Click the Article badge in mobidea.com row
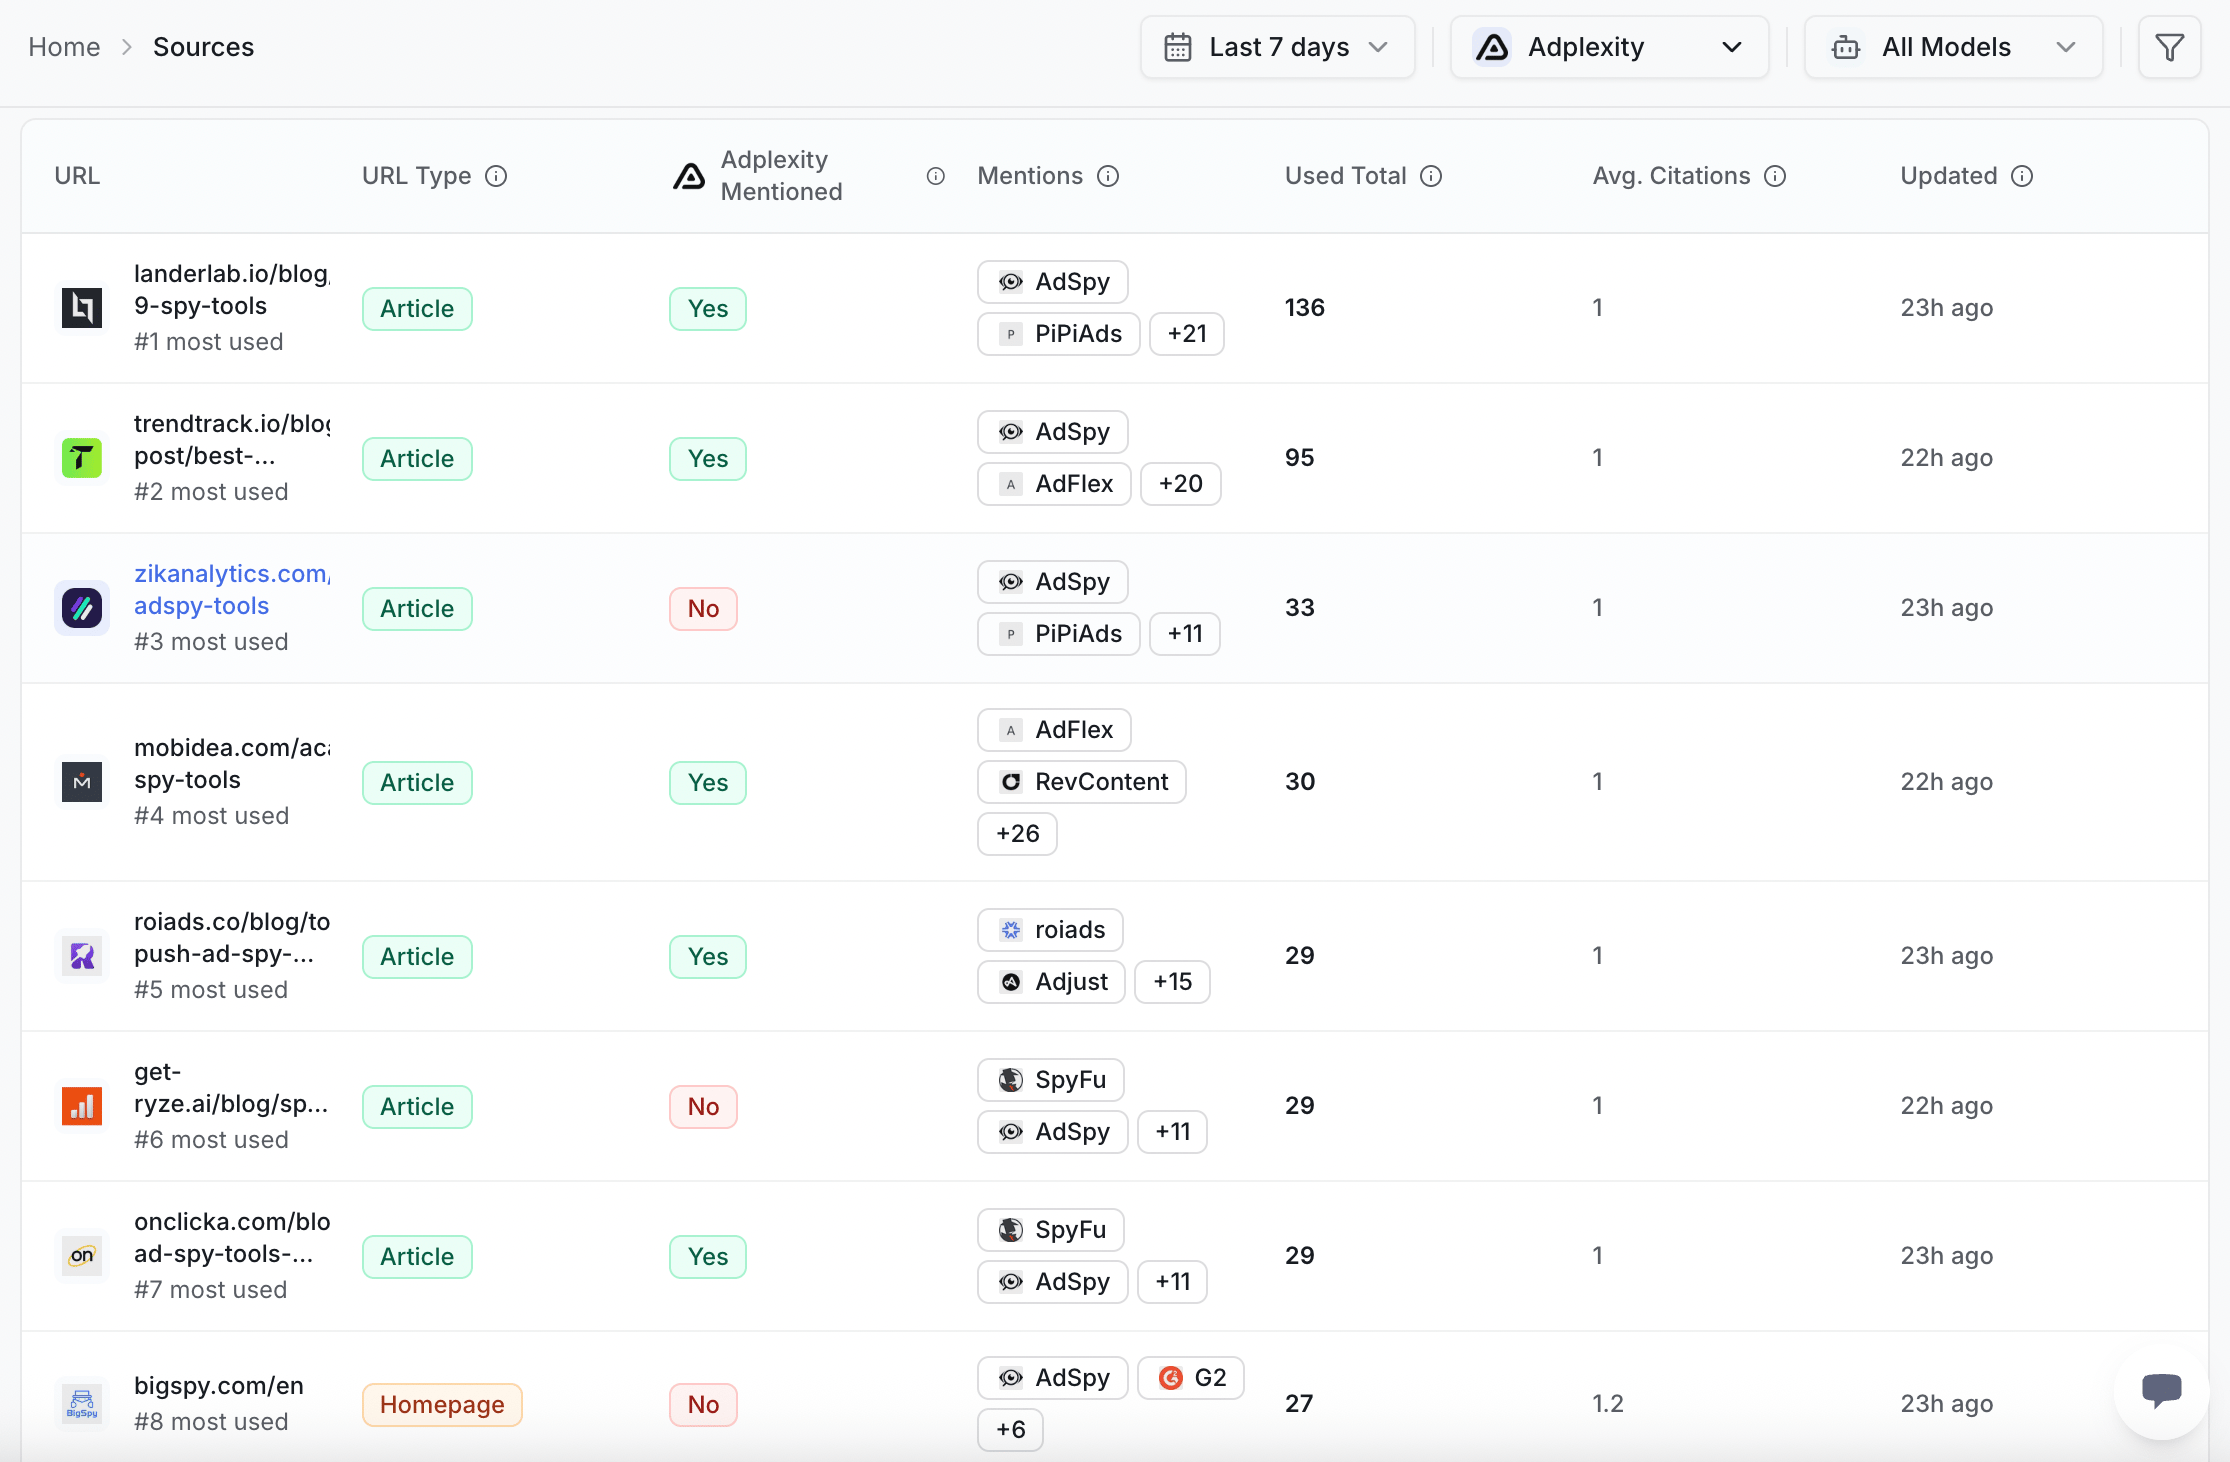The width and height of the screenshot is (2230, 1462). tap(417, 783)
